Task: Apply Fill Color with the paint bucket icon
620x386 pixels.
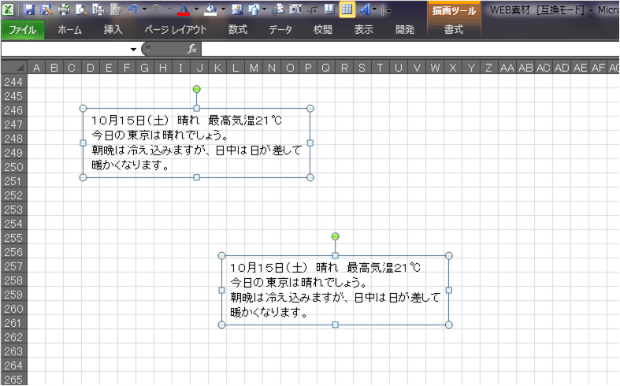Action: point(210,9)
